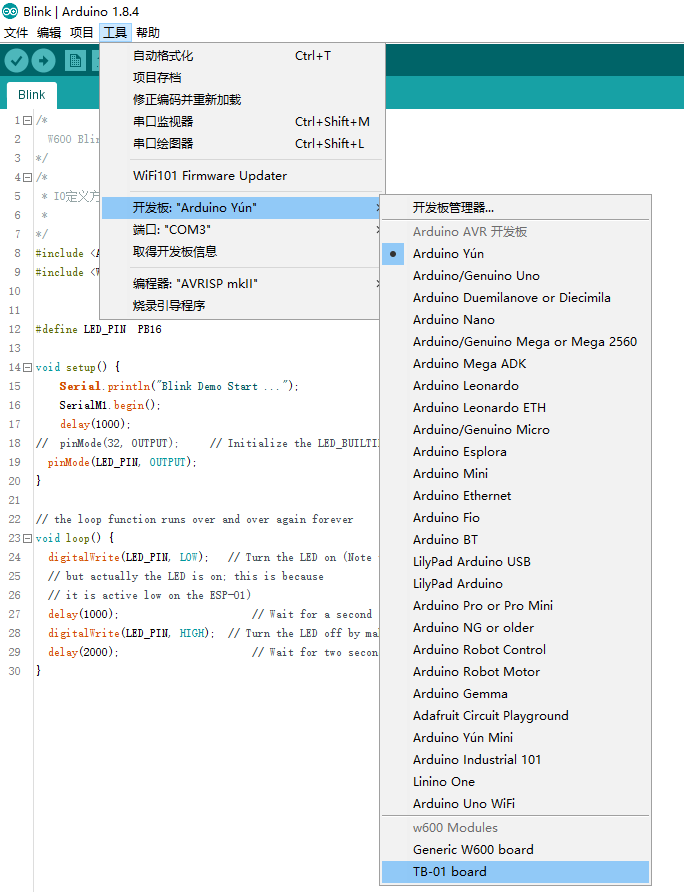Select Linino One board
684x892 pixels.
515,782
